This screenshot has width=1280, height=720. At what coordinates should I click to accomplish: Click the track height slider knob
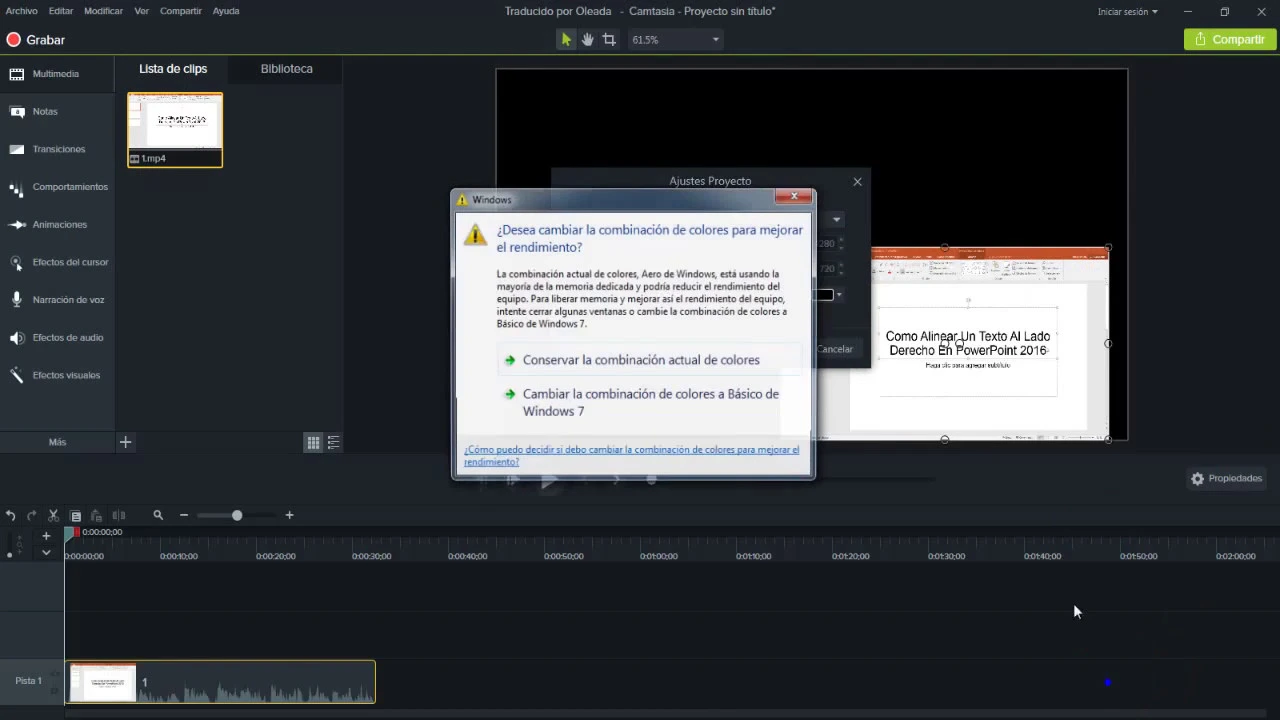click(x=10, y=554)
